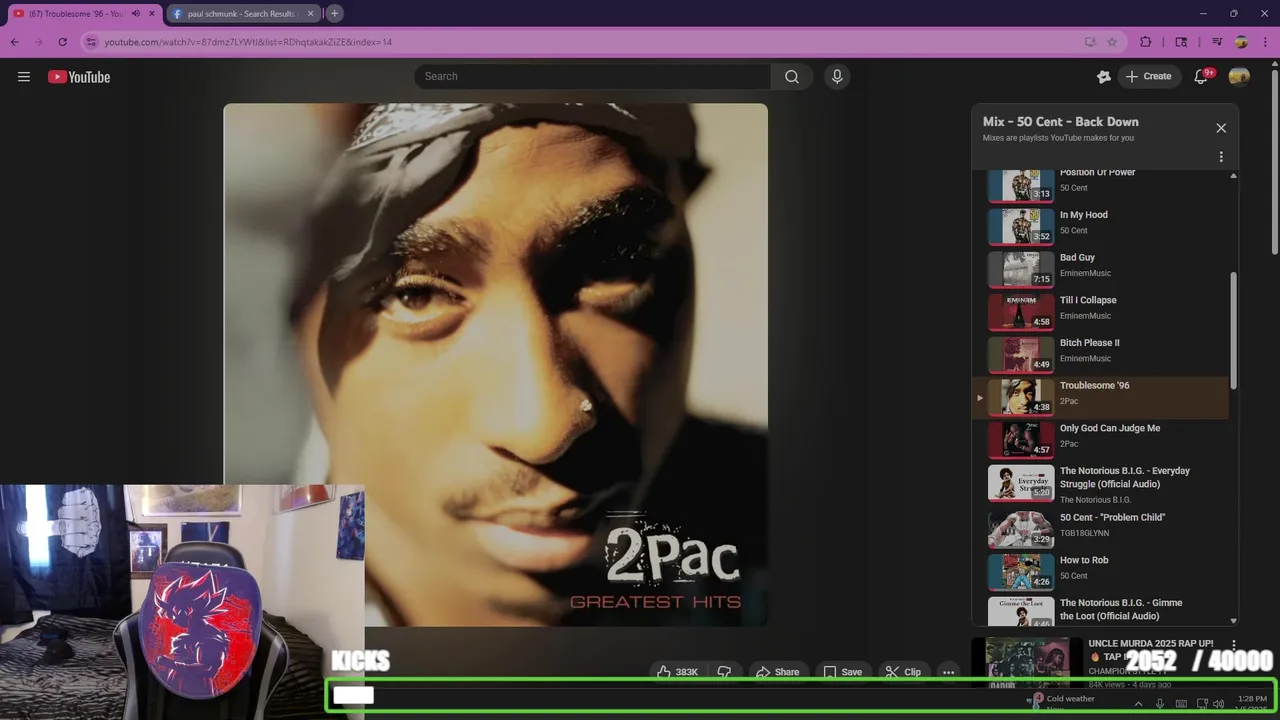
Task: Open the UNCLE MURDA 2025 RAP UP thumbnail
Action: pyautogui.click(x=1027, y=662)
